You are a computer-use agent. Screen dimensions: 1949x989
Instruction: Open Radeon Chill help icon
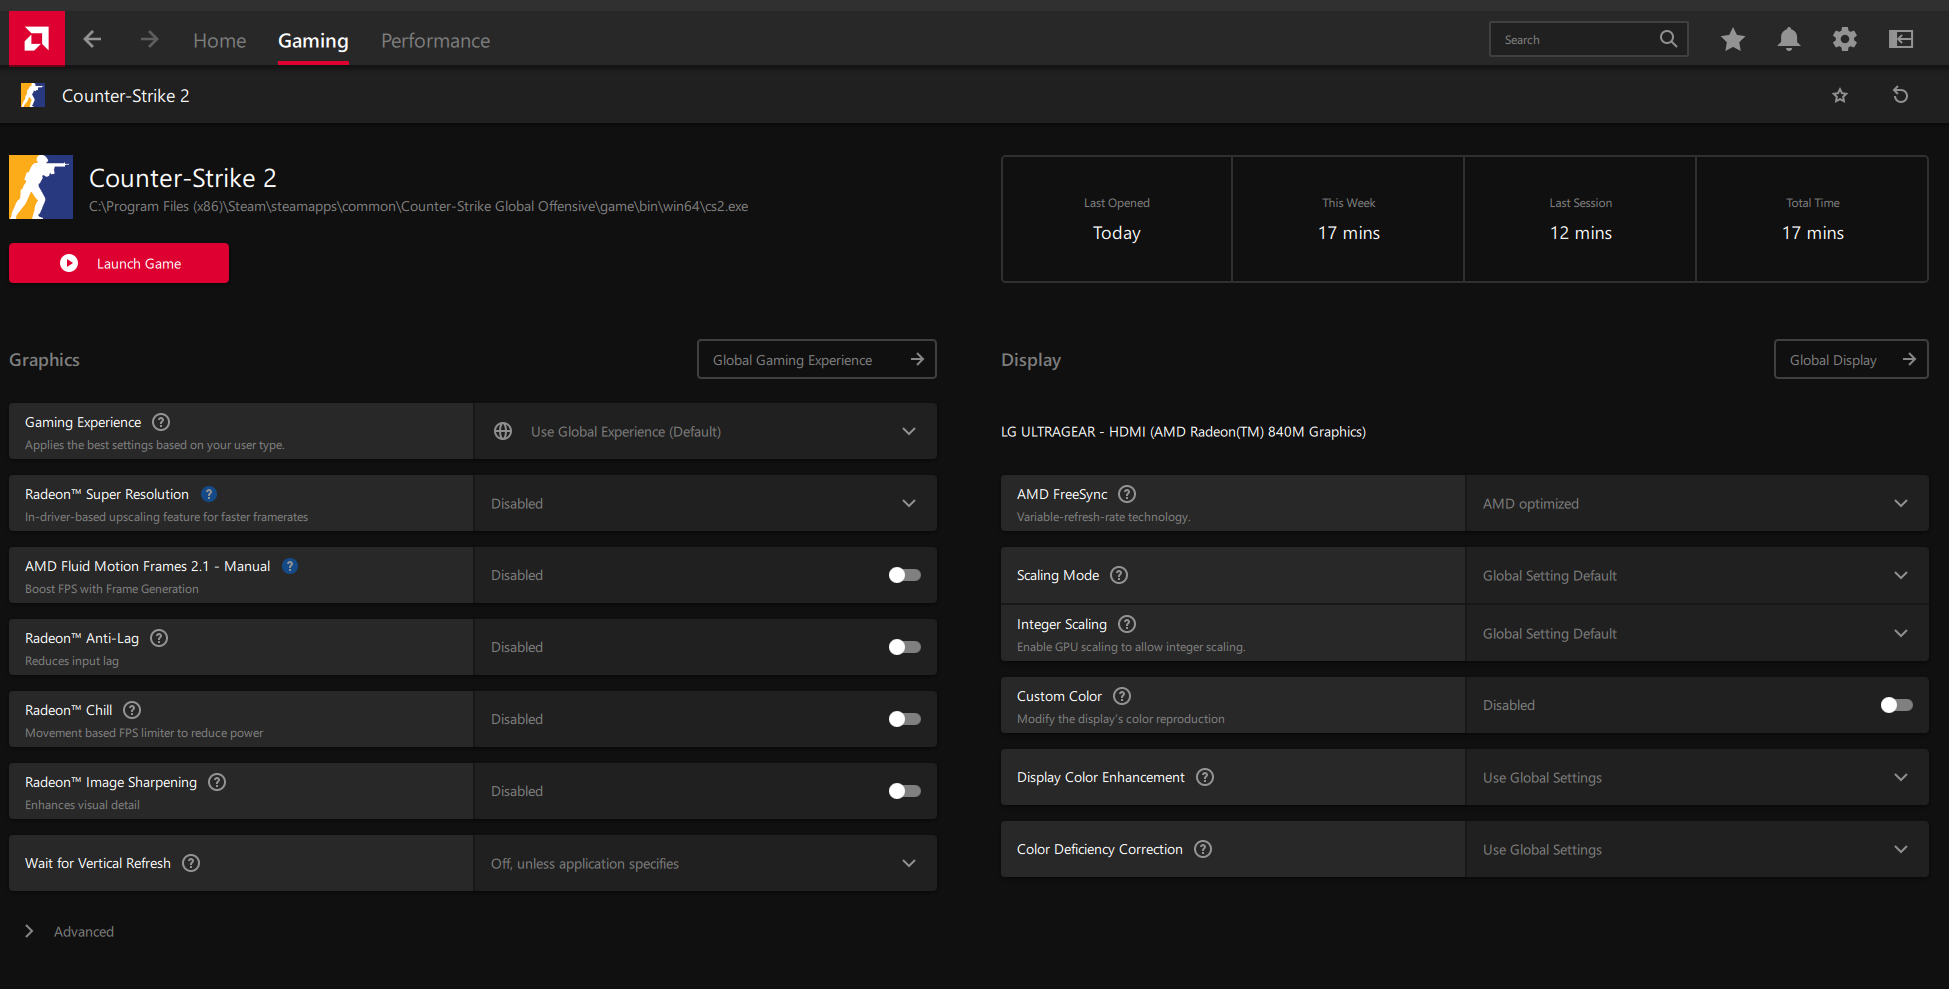[132, 710]
